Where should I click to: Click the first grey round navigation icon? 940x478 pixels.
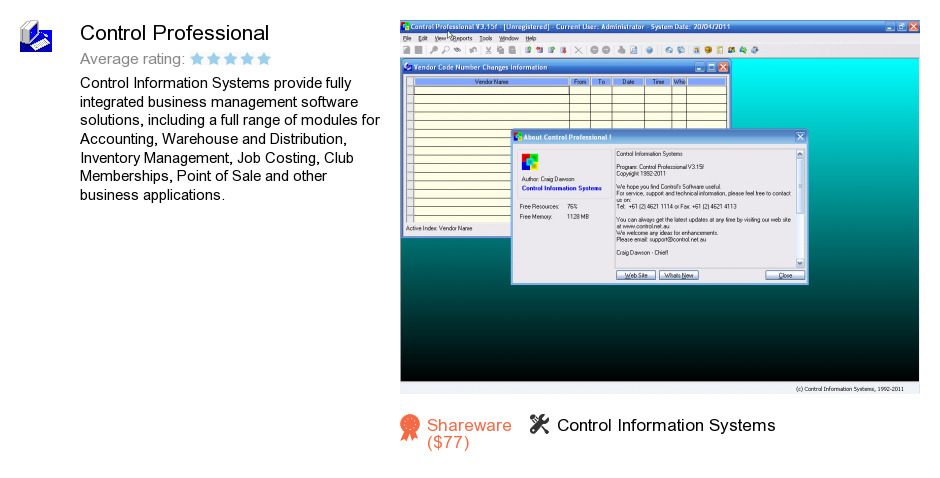[594, 50]
